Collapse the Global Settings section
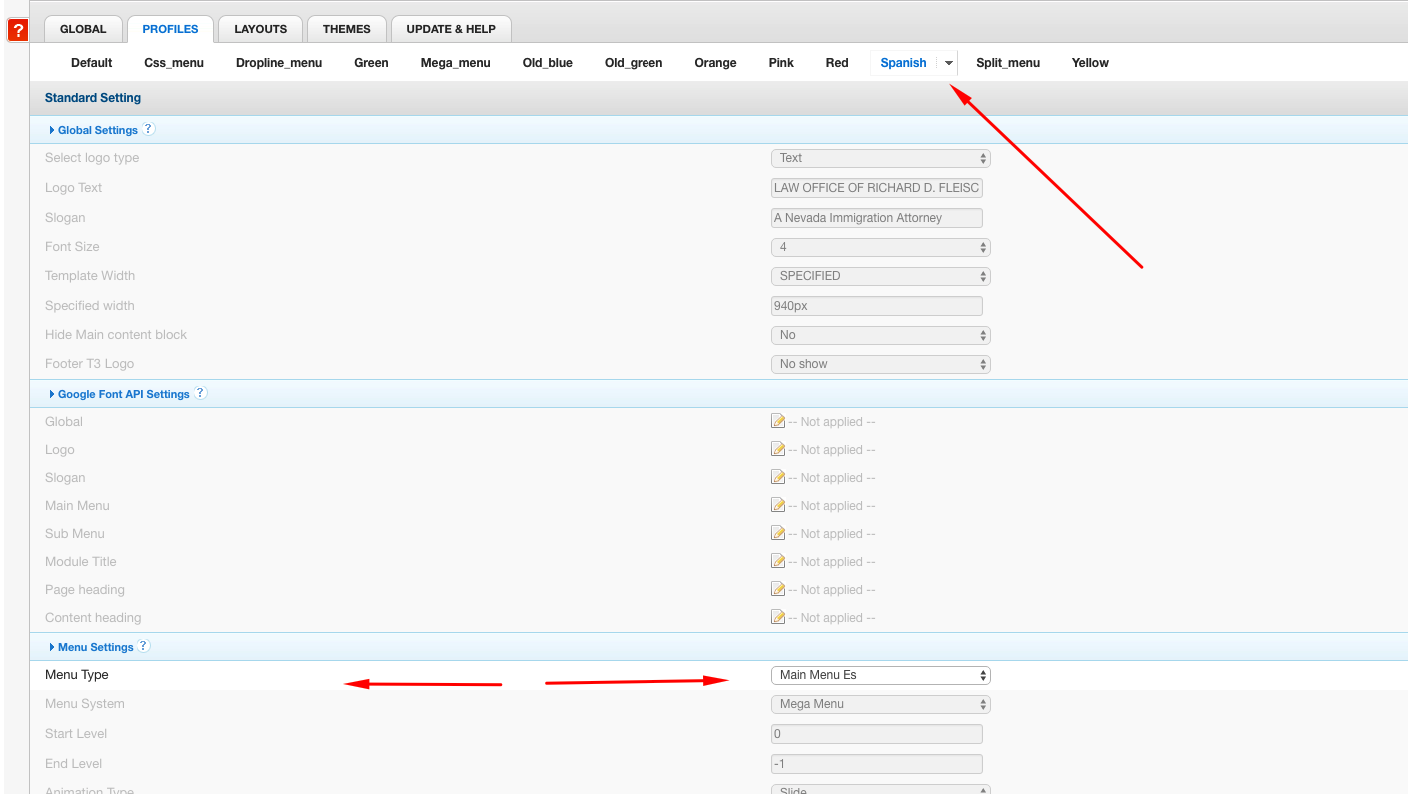Screen dimensions: 1408x794 click(93, 130)
